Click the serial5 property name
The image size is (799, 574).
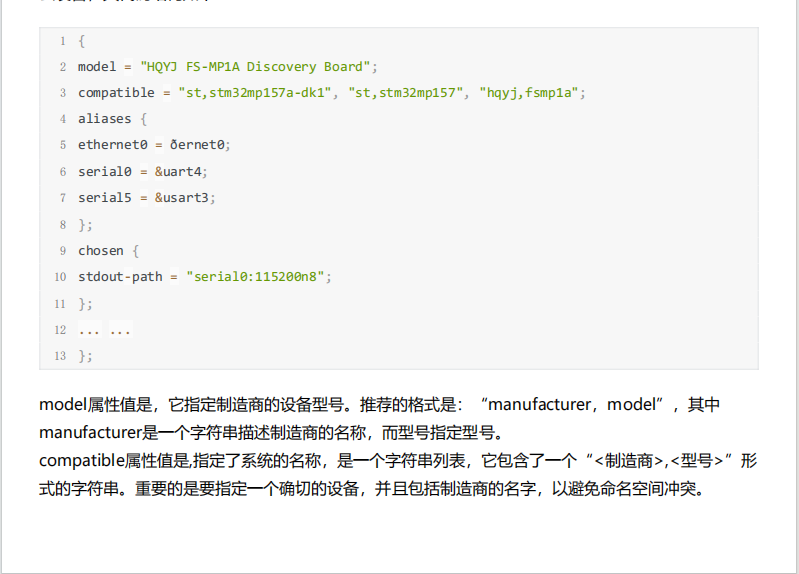click(x=104, y=198)
